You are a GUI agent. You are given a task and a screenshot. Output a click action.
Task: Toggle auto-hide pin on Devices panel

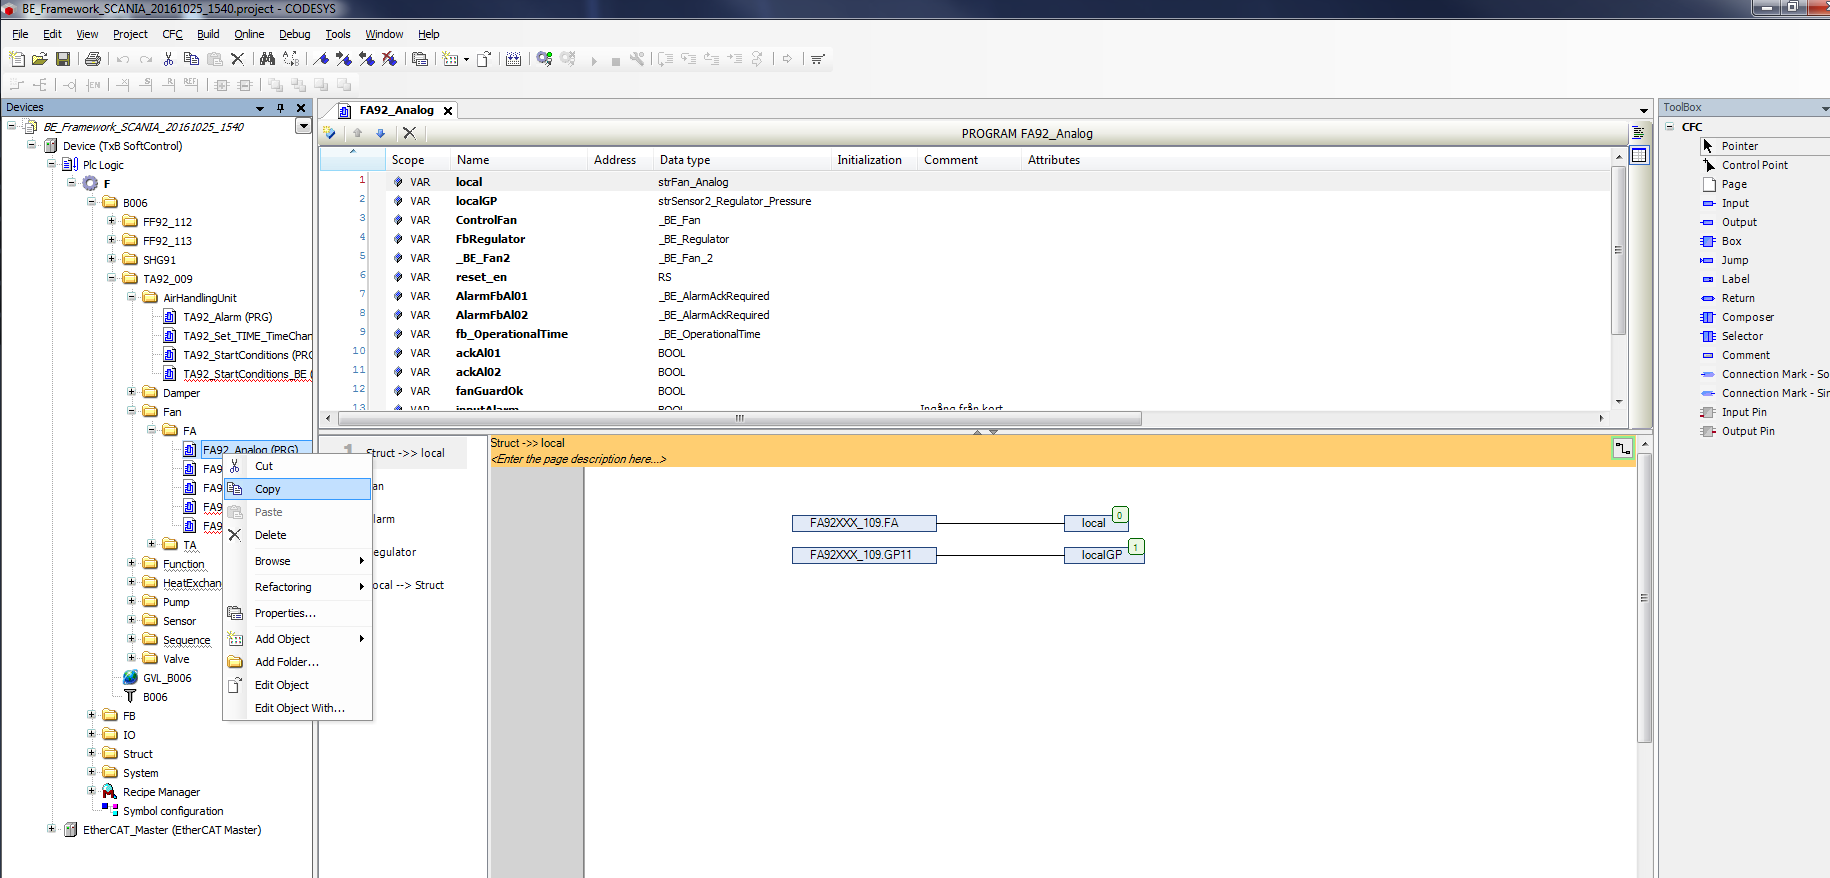tap(280, 107)
